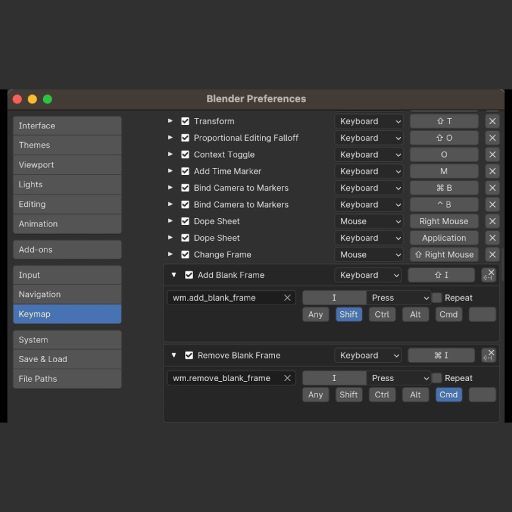Remove the Dope Sheet Application item

[x=492, y=238]
